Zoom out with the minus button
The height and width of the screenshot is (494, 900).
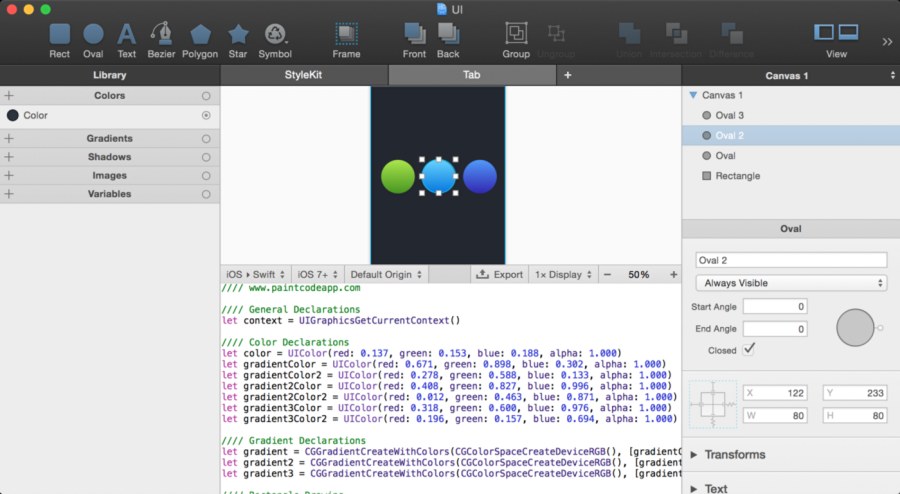click(607, 275)
